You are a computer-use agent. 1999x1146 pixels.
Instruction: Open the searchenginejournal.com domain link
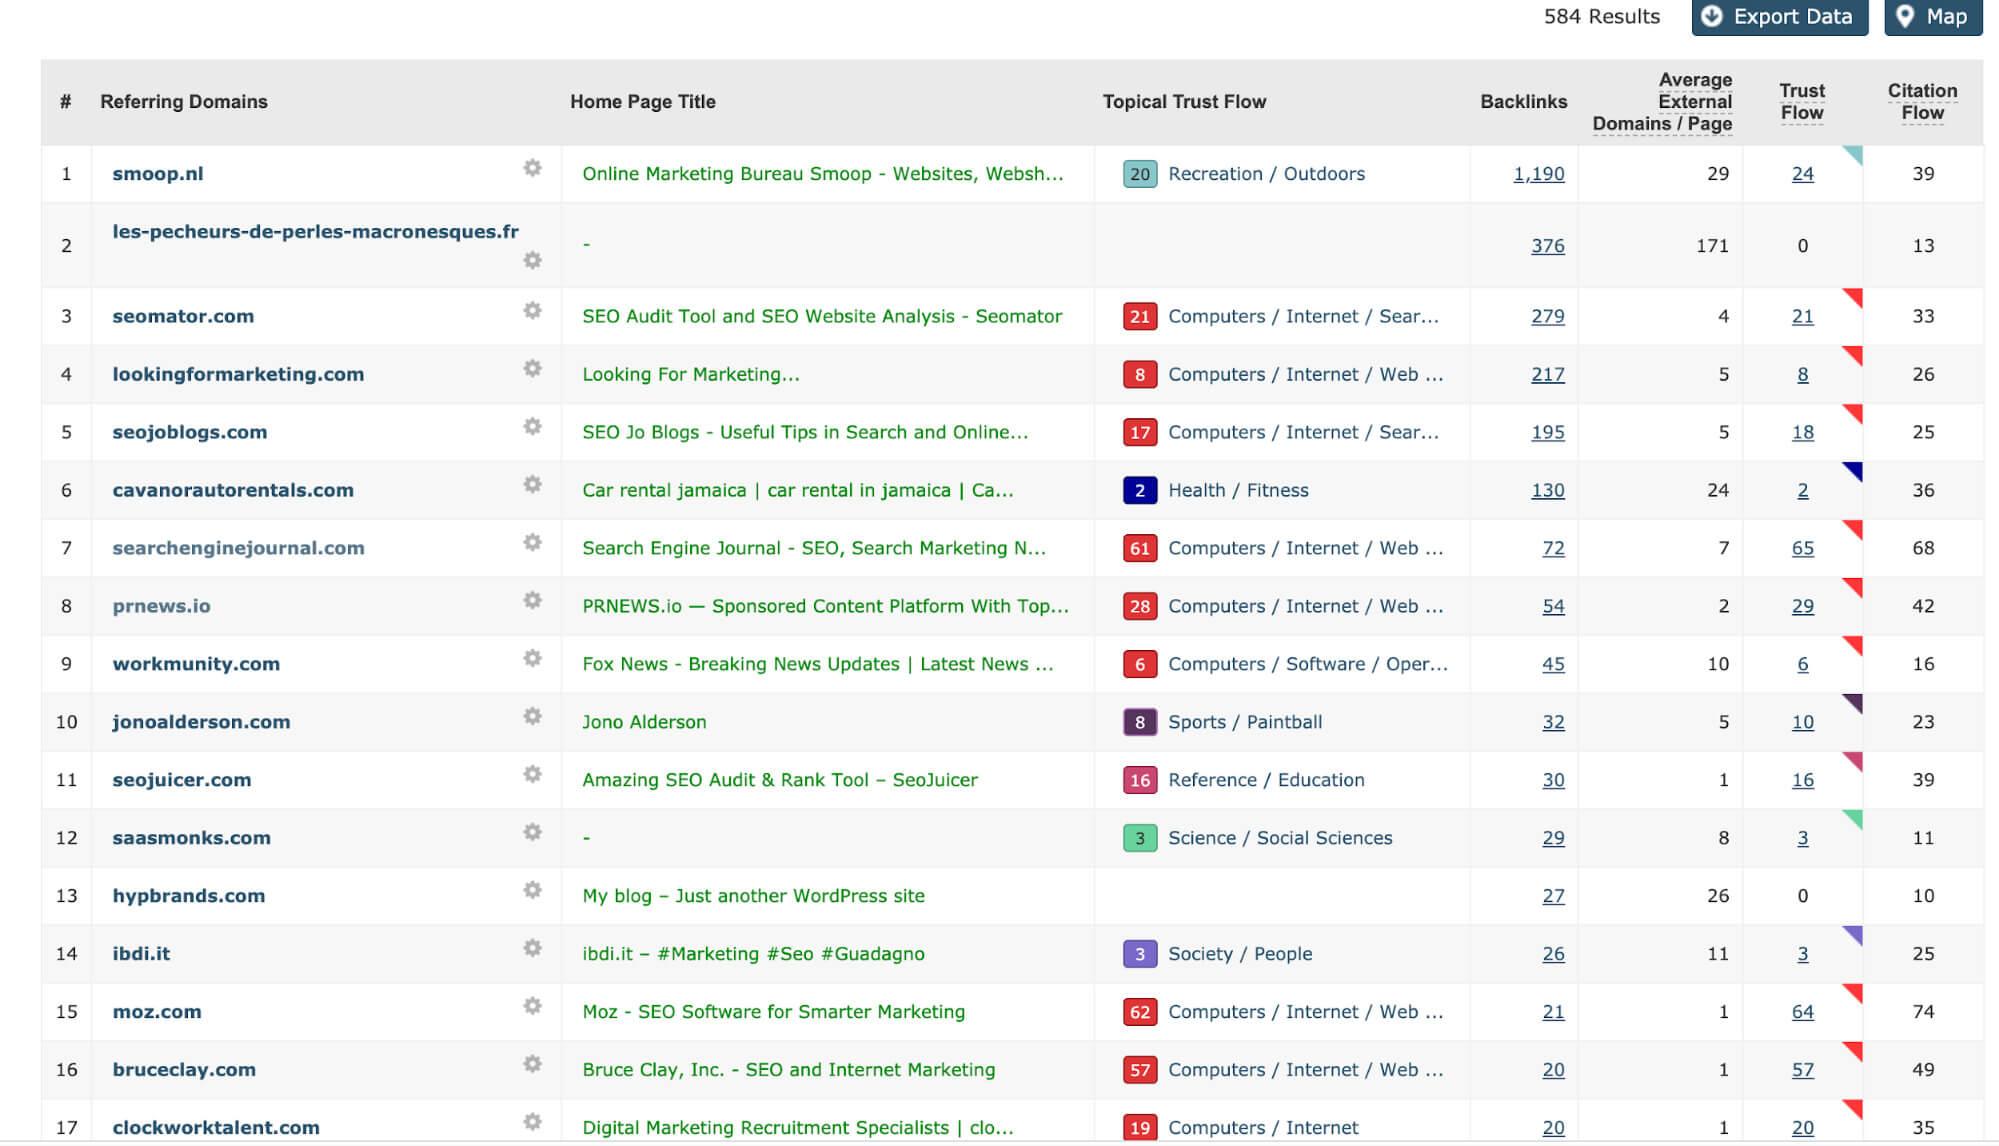(x=238, y=548)
